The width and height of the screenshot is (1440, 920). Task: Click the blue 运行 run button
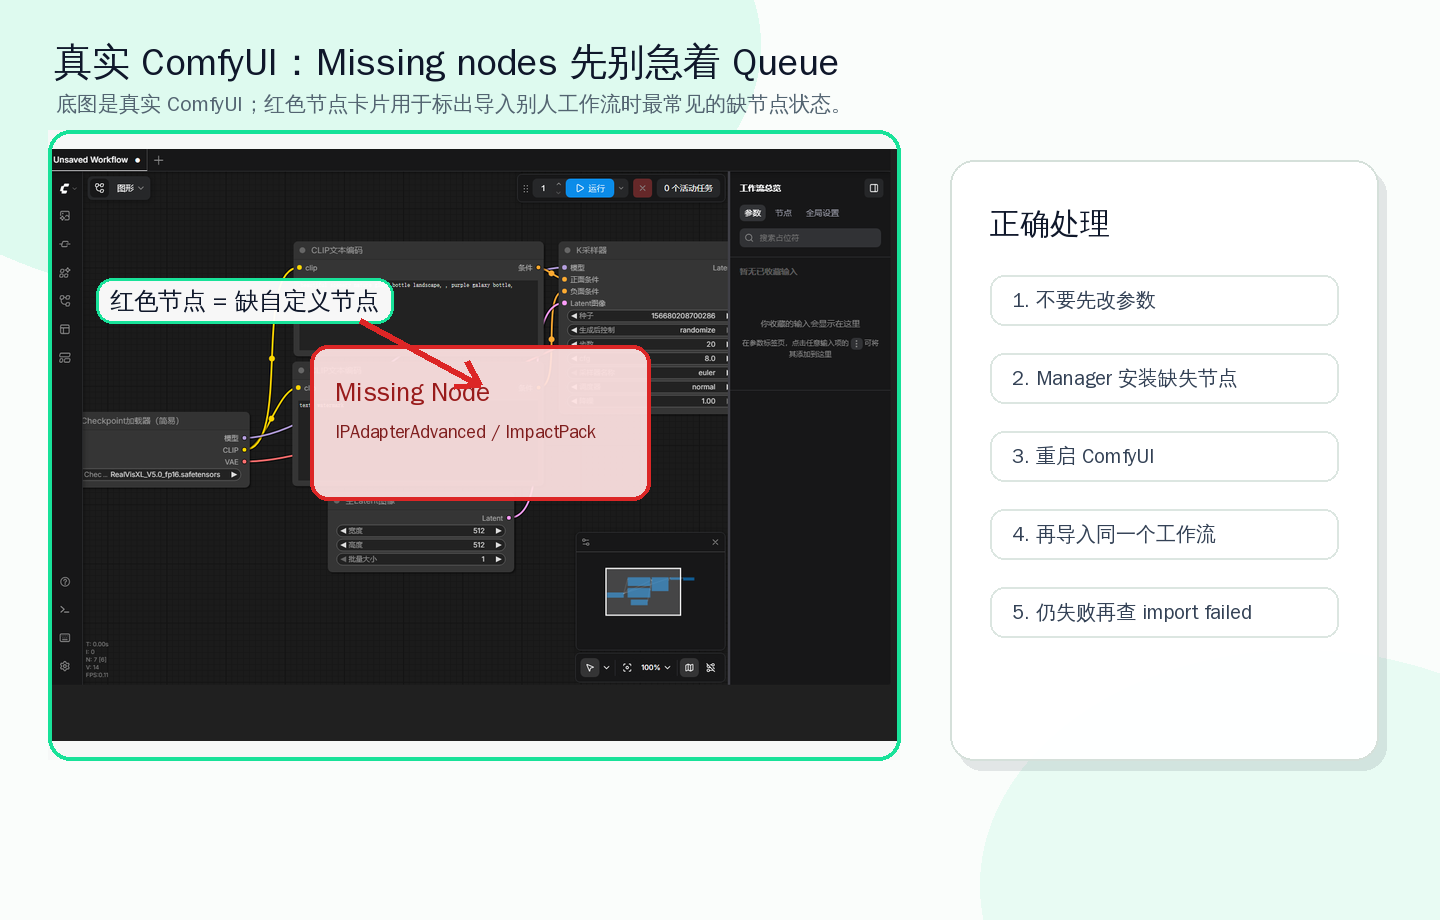pos(590,188)
